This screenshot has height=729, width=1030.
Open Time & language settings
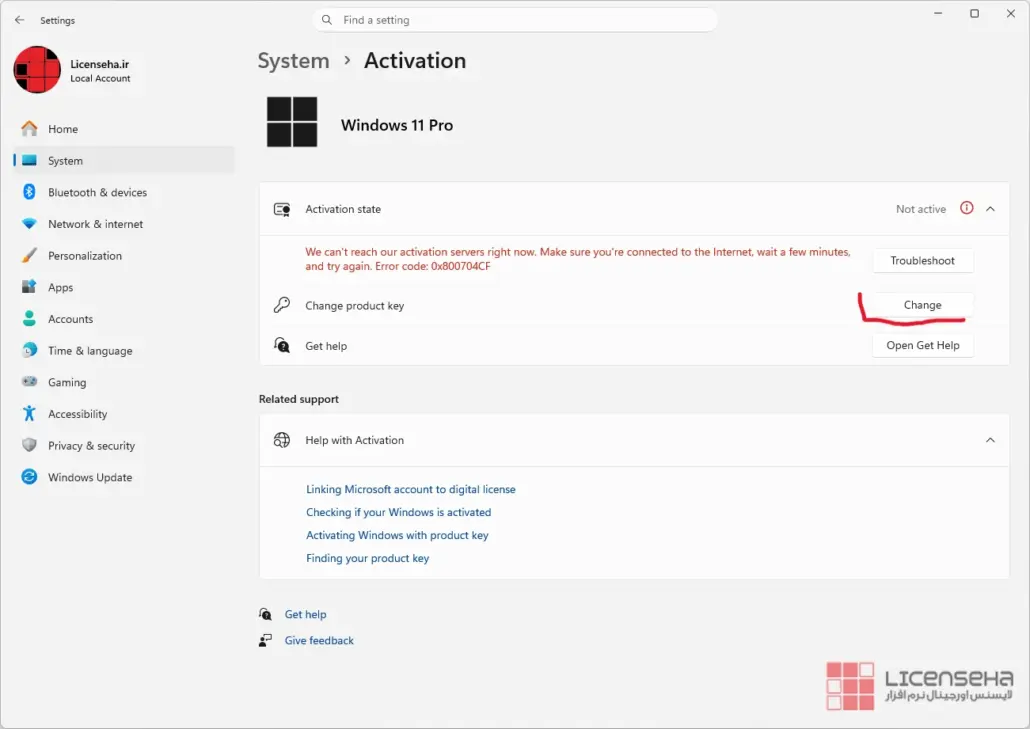(x=123, y=350)
